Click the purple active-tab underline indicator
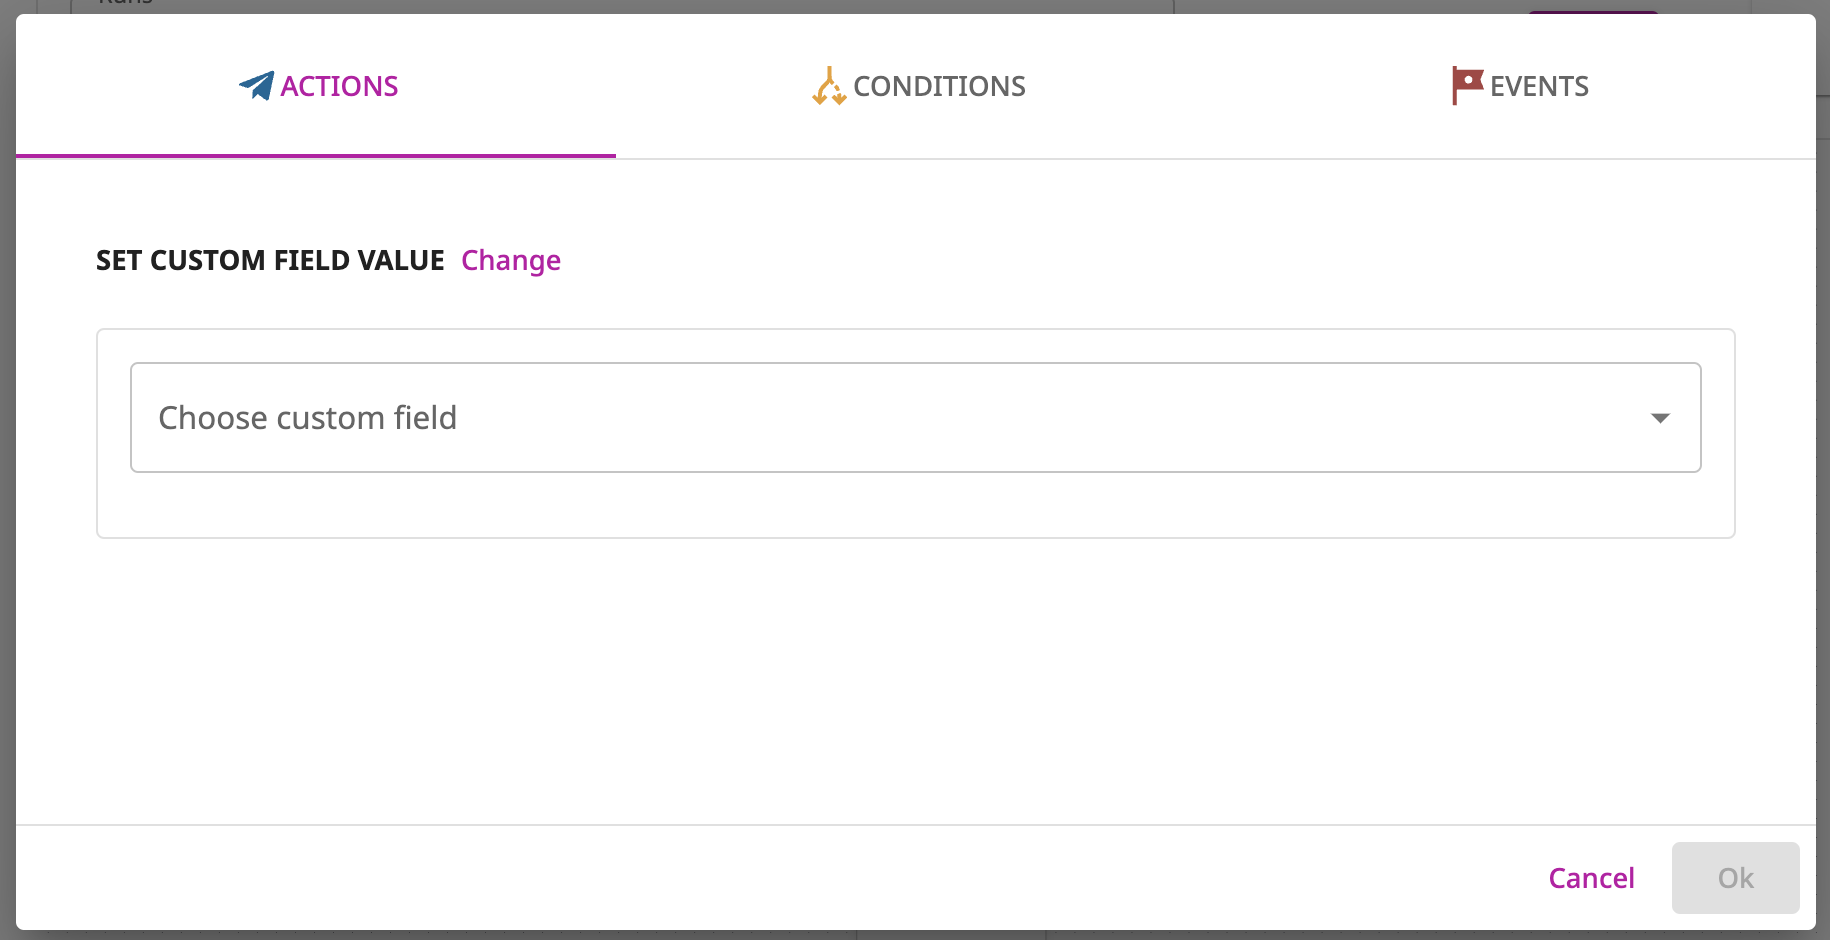This screenshot has width=1830, height=940. tap(316, 156)
